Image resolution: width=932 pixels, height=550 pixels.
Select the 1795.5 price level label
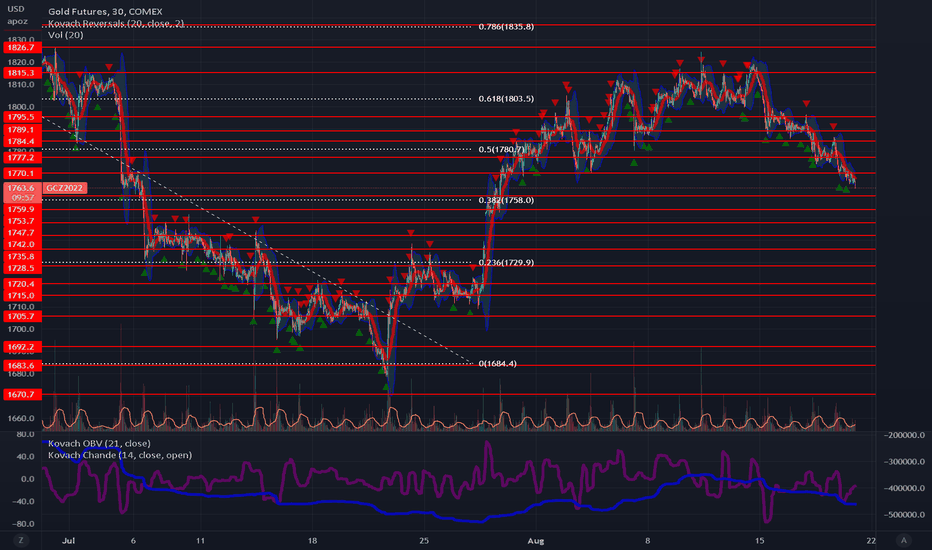coord(23,117)
